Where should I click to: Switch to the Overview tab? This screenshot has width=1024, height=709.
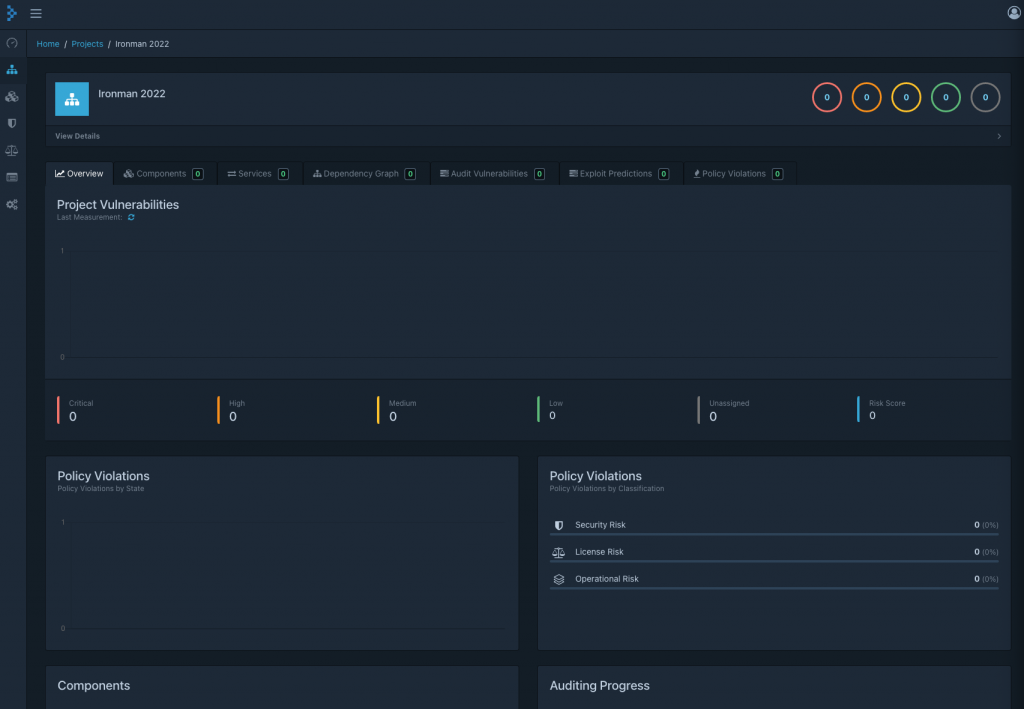pyautogui.click(x=79, y=174)
